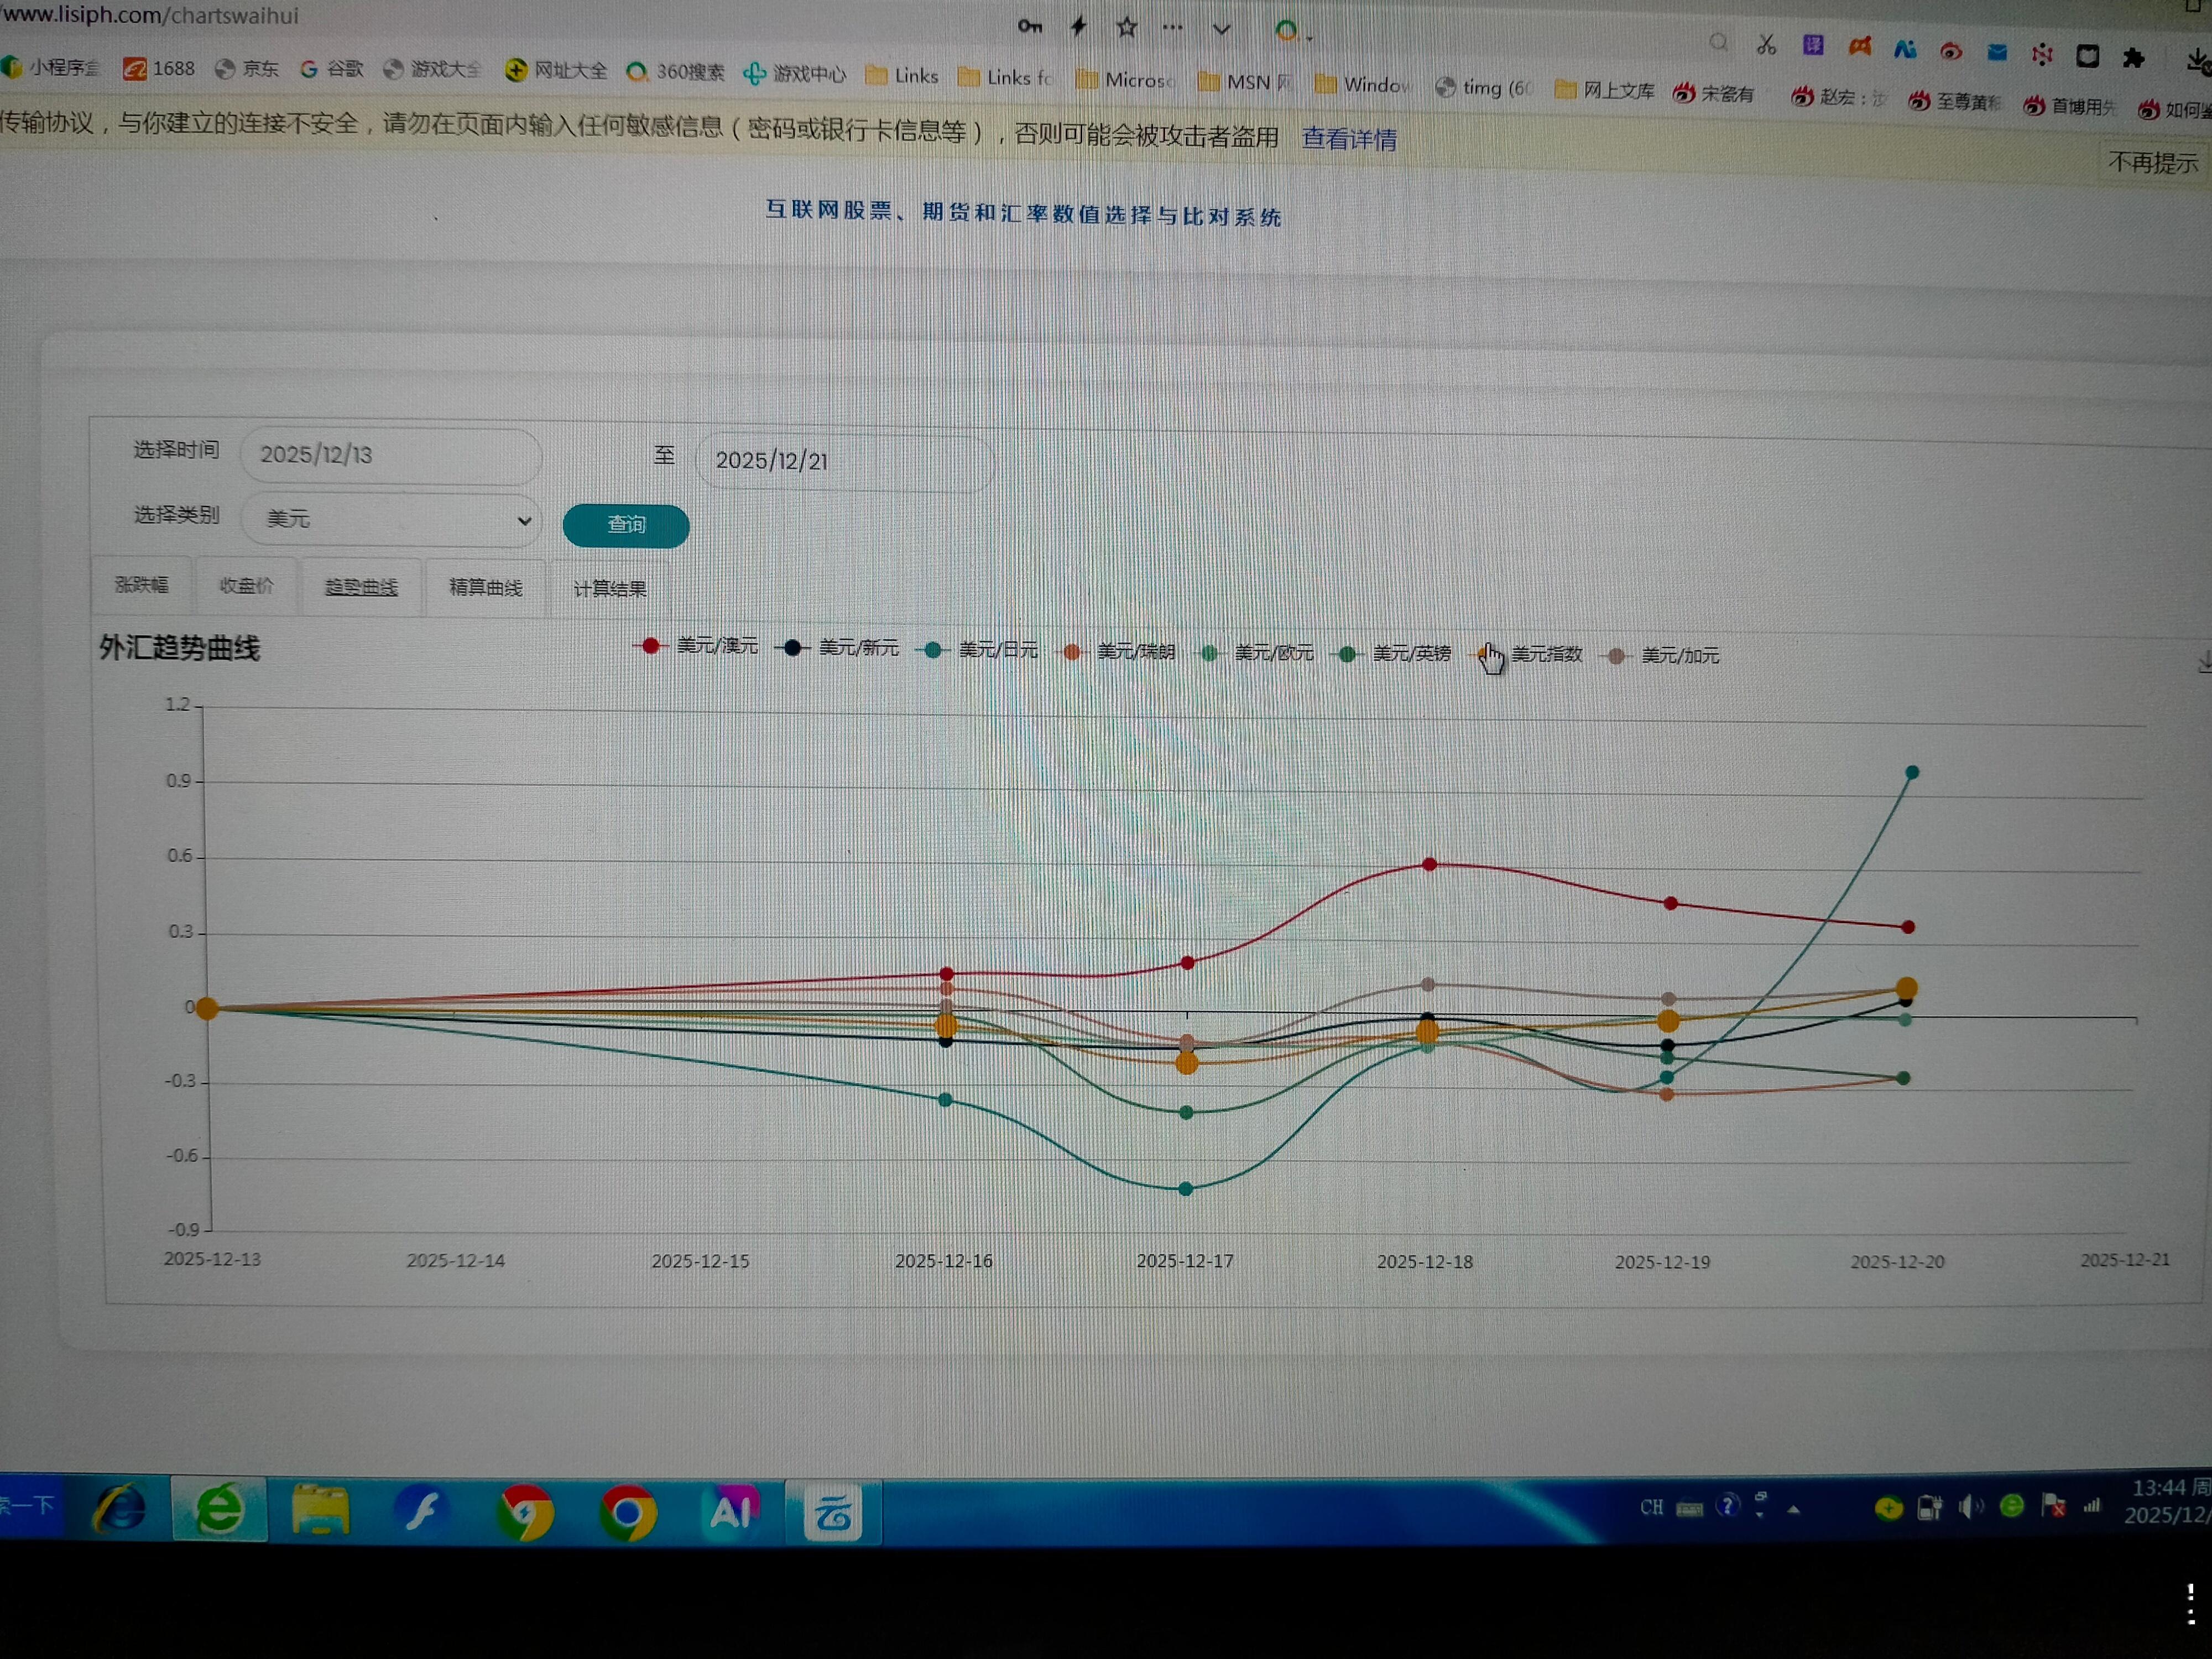Viewport: 2212px width, 1659px height.
Task: Switch to the 涨跌幅 tab
Action: click(x=142, y=585)
